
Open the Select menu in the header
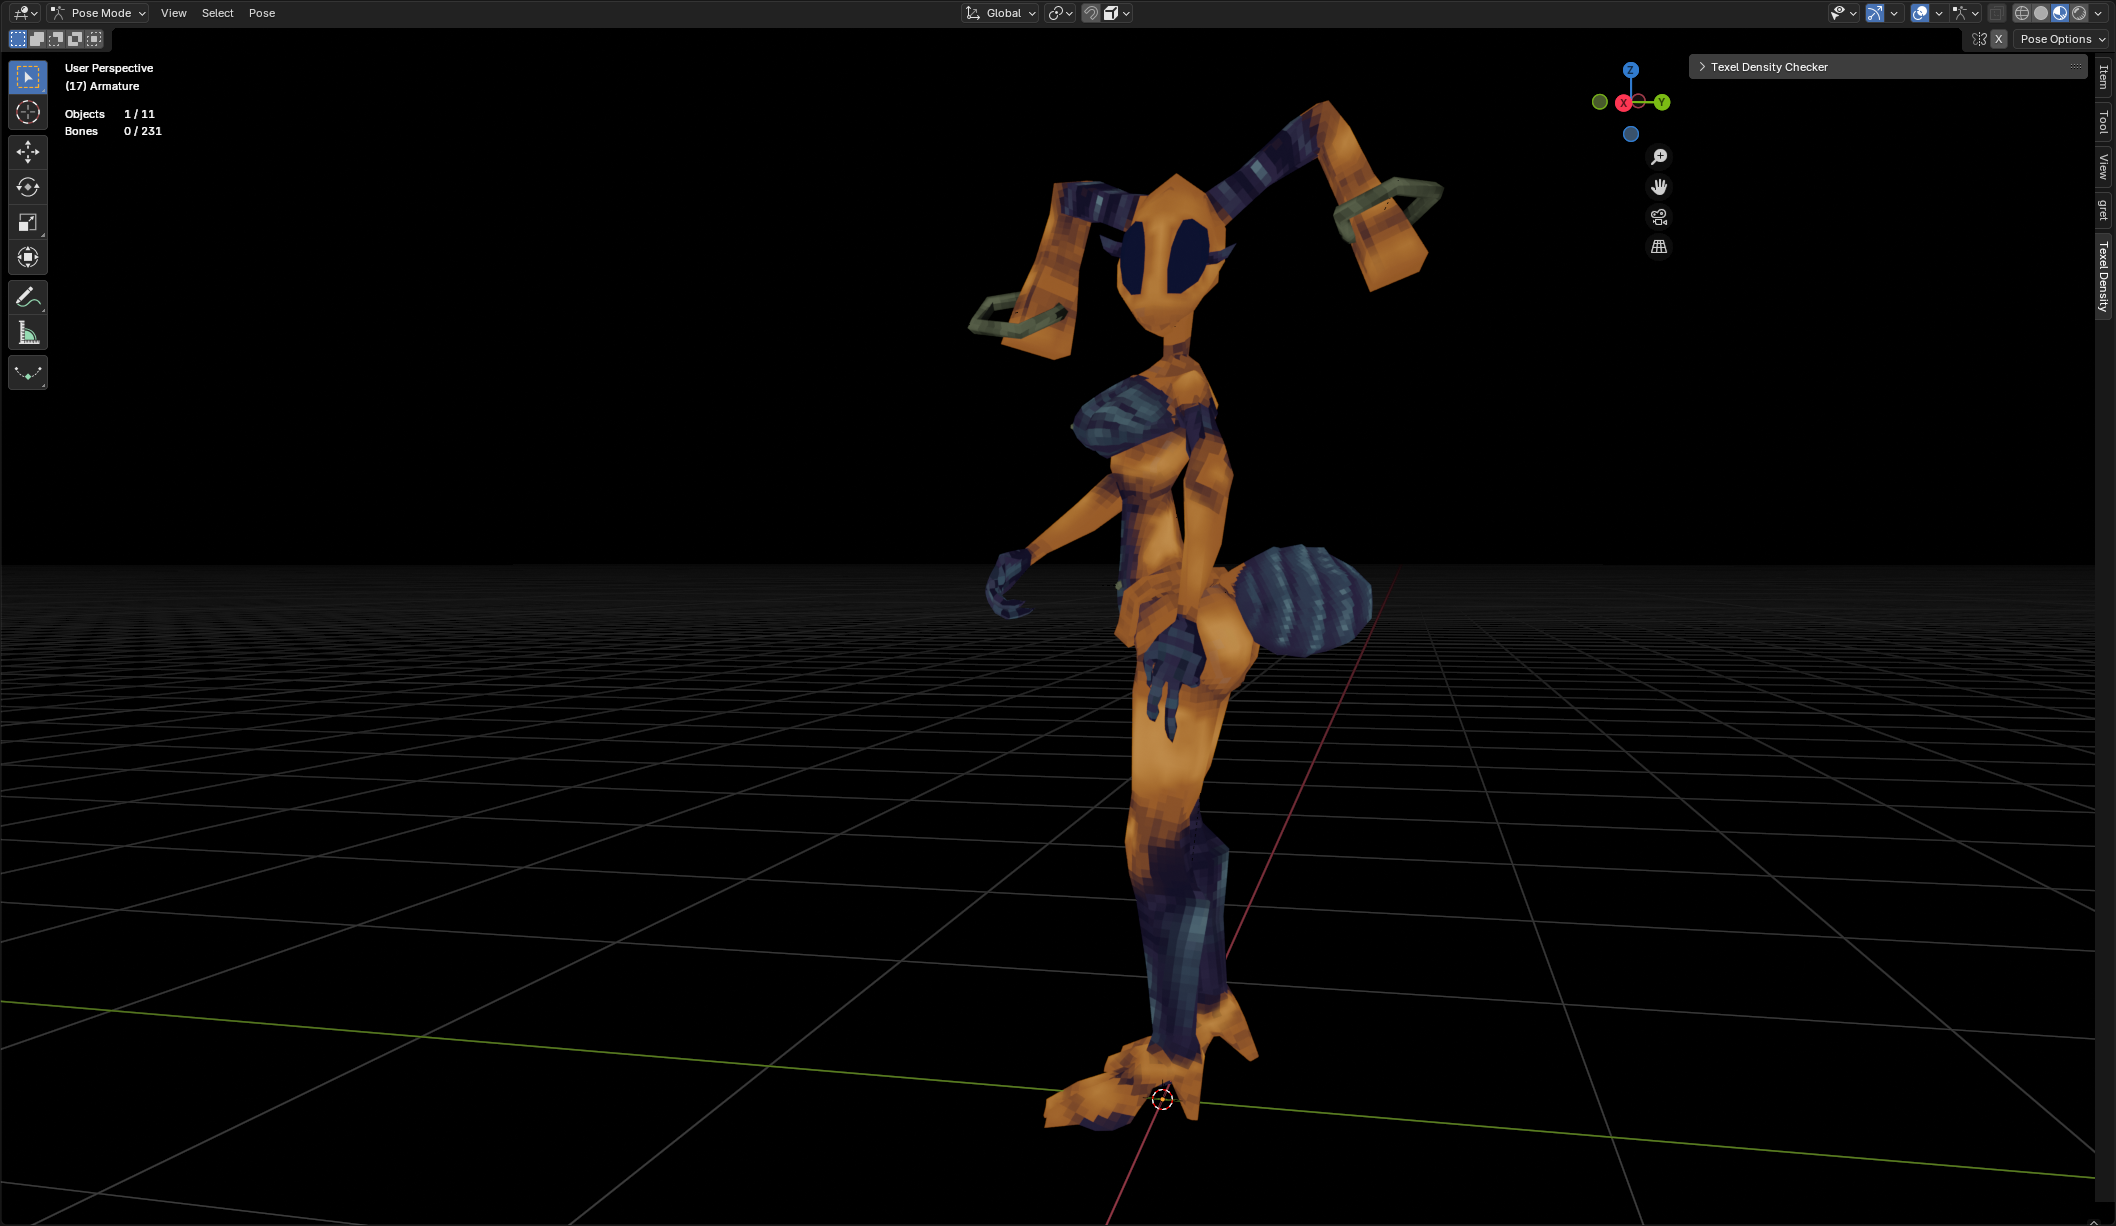[x=217, y=13]
